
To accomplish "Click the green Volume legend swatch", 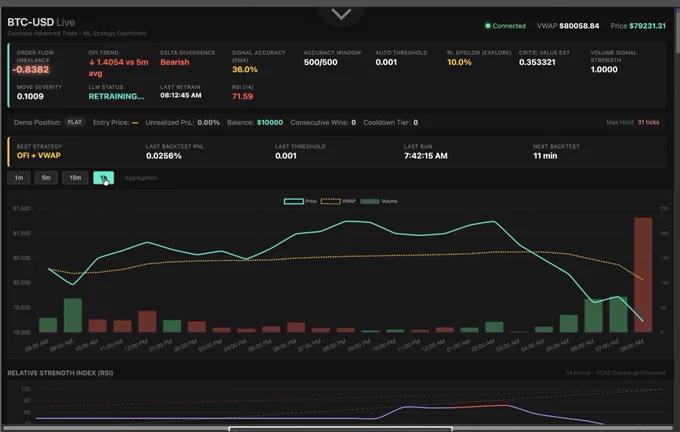I will tap(369, 201).
